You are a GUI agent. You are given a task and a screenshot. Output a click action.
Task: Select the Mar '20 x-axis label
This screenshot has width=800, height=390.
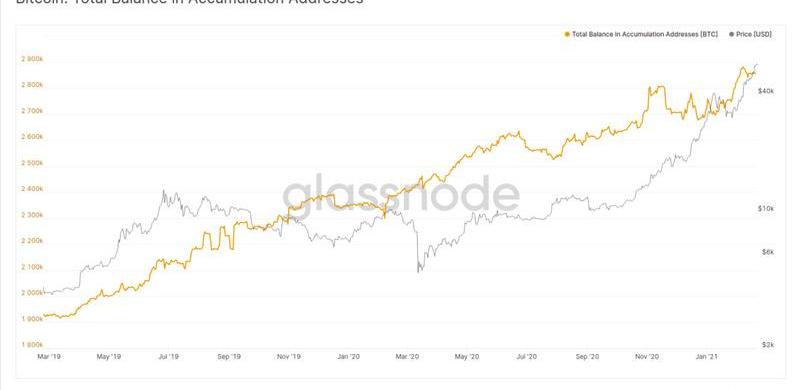pyautogui.click(x=408, y=357)
